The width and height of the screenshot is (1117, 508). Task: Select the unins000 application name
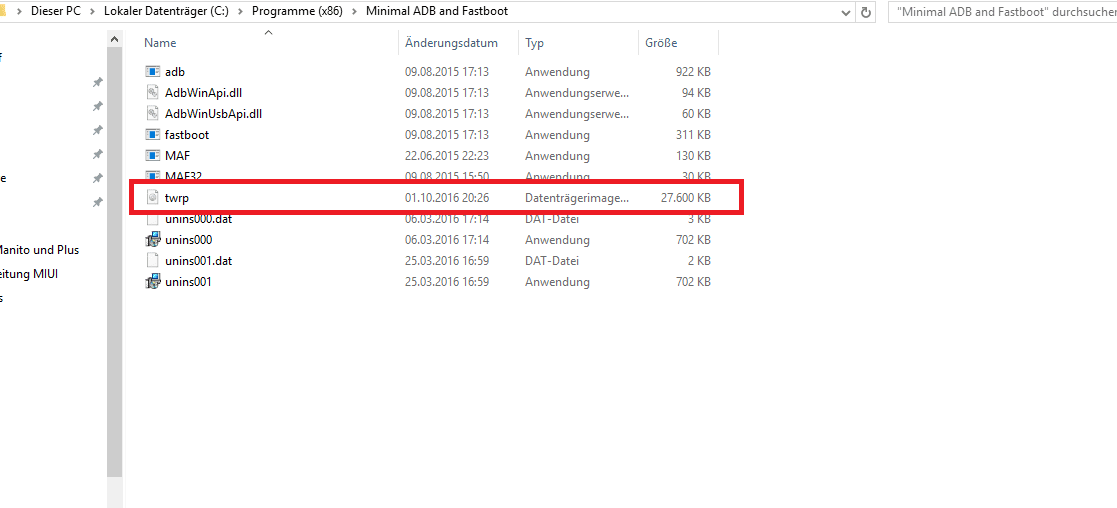tap(188, 240)
